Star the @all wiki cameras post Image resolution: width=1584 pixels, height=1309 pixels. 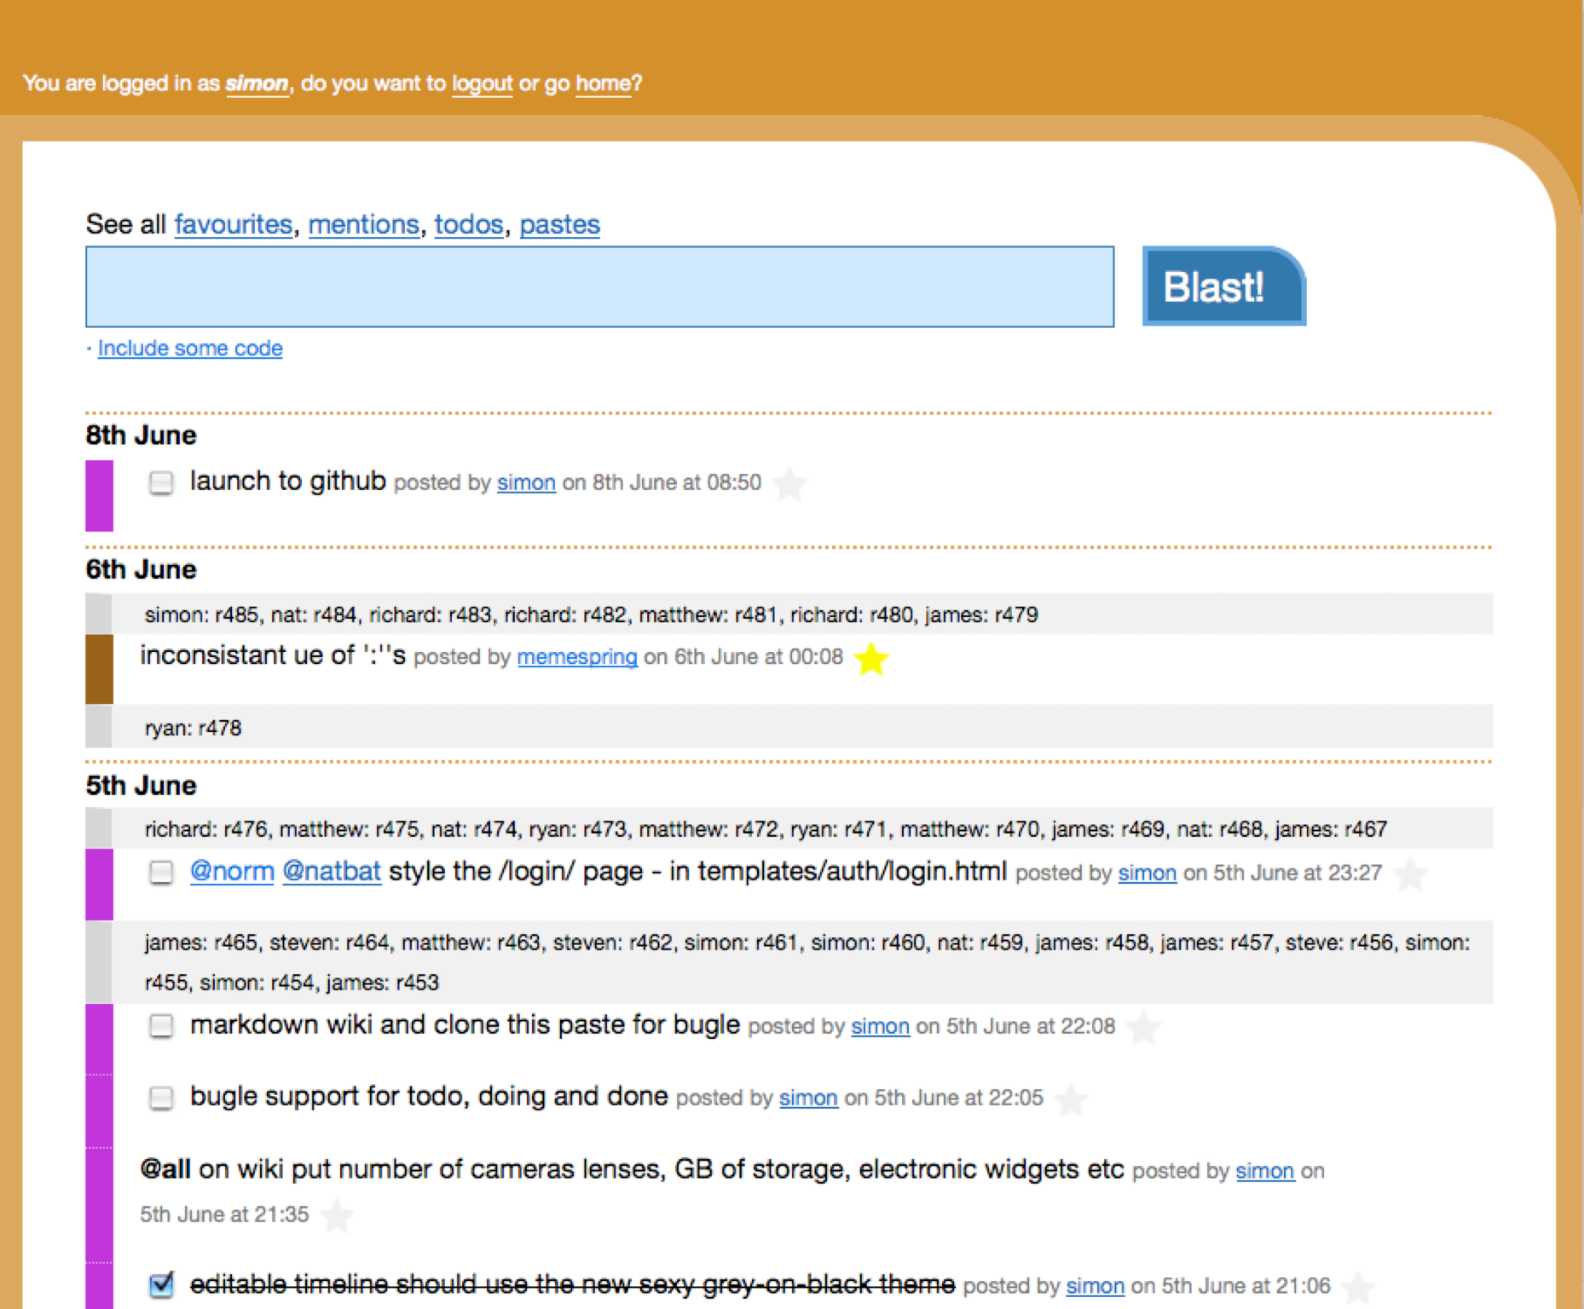(338, 1216)
